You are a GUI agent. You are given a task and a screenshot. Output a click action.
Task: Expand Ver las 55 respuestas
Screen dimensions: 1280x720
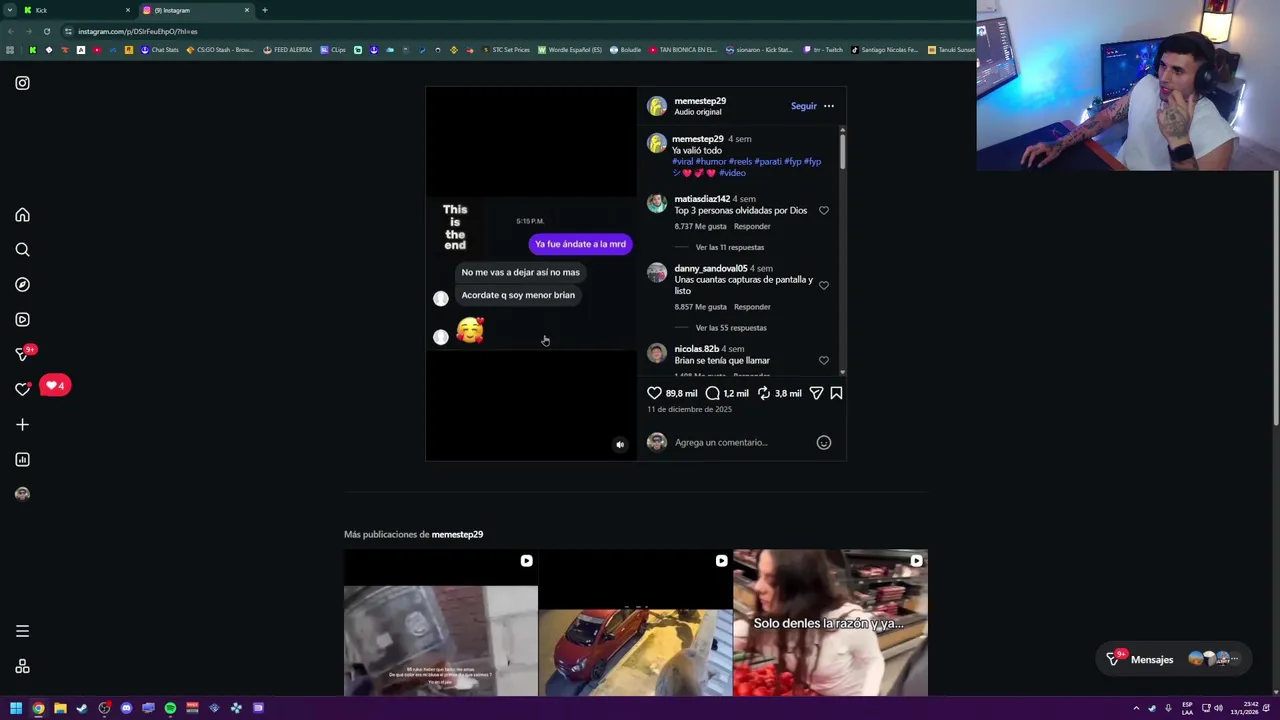(731, 328)
